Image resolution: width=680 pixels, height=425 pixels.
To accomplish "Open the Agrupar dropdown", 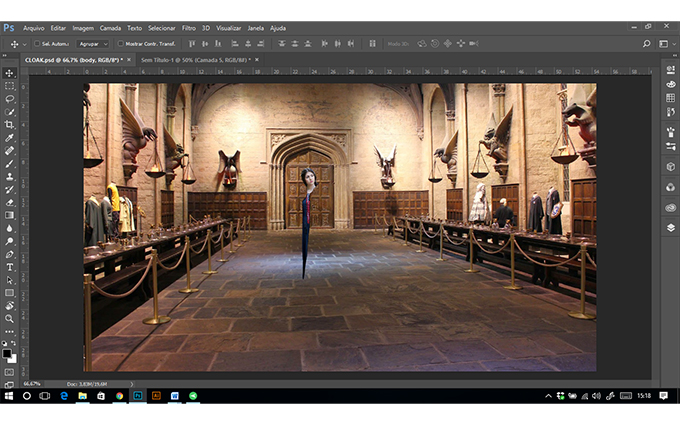I will (92, 44).
